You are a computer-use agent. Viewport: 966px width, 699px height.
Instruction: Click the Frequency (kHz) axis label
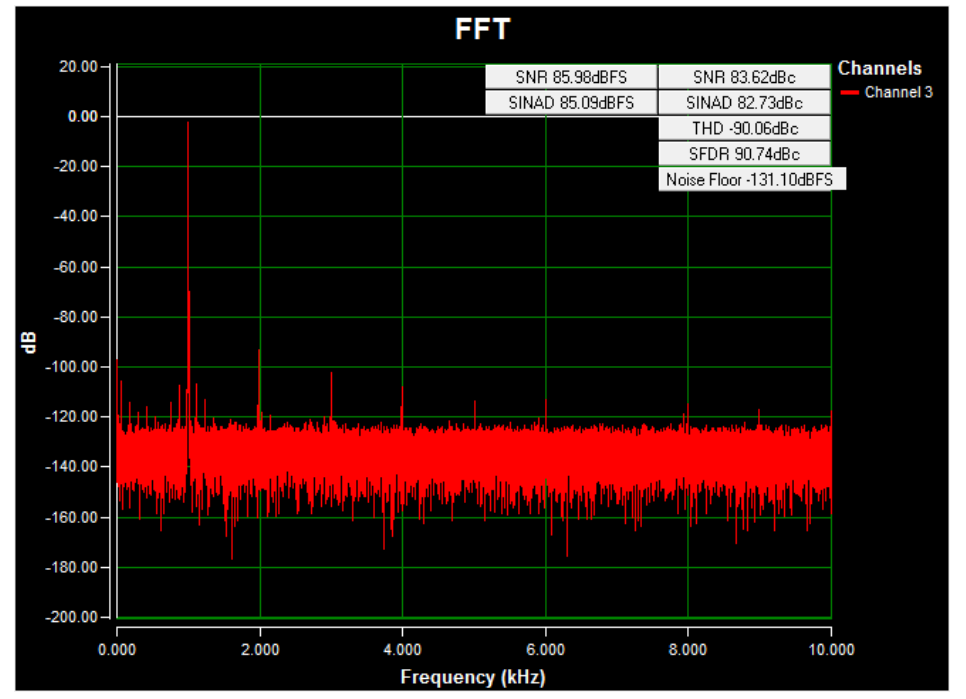[x=473, y=677]
